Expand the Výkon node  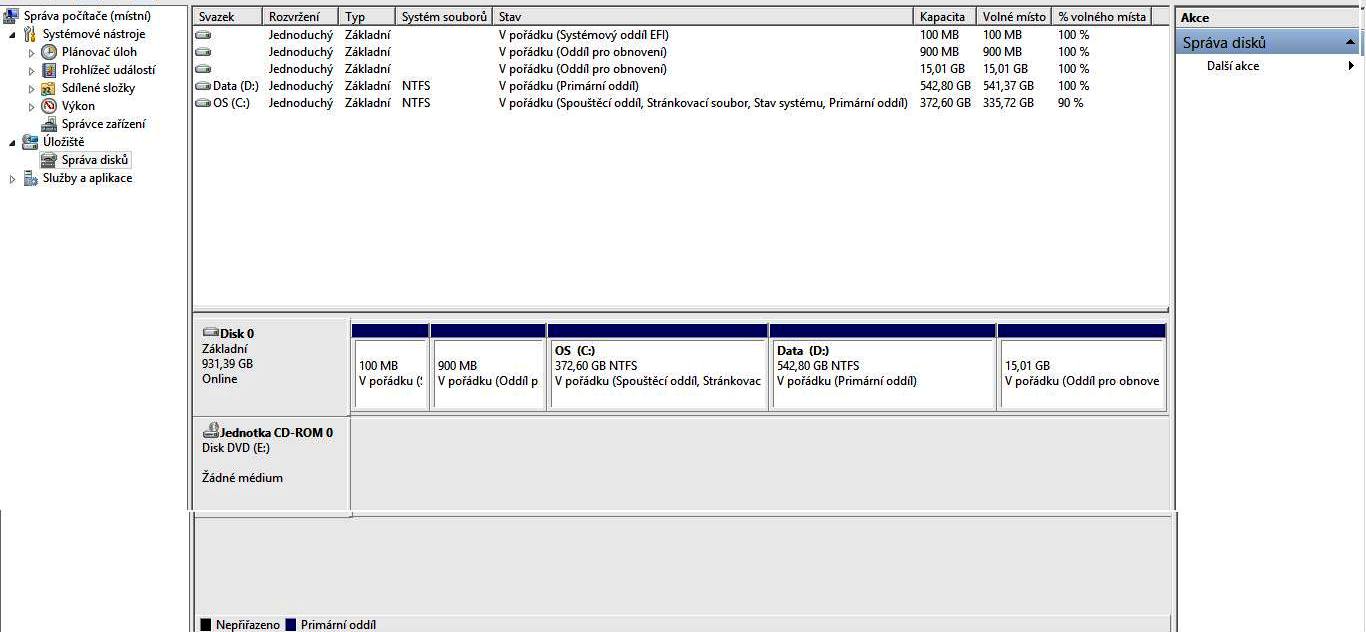point(32,106)
